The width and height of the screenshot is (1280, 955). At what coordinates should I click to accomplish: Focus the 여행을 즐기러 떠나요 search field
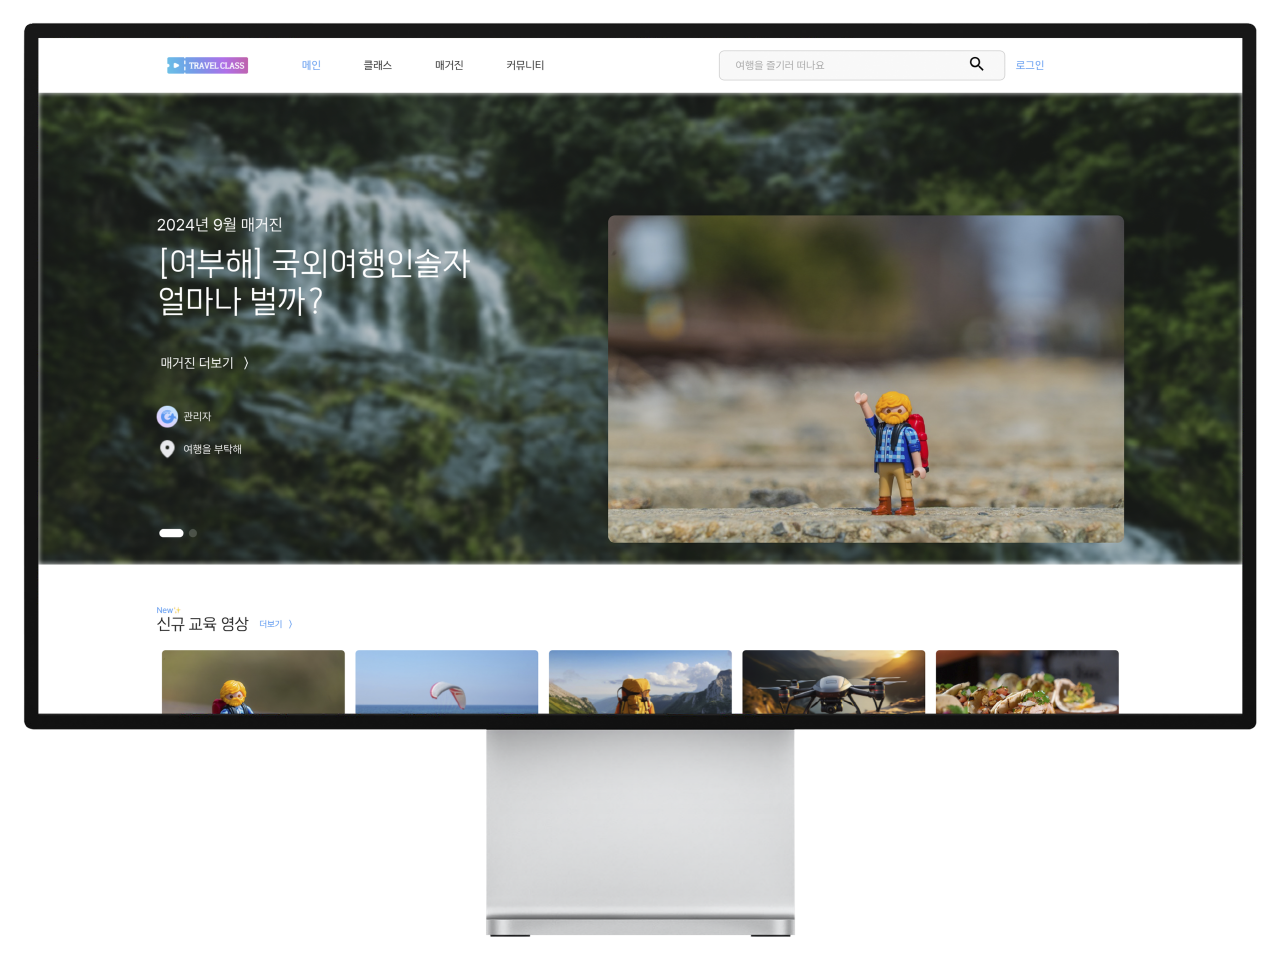(840, 65)
